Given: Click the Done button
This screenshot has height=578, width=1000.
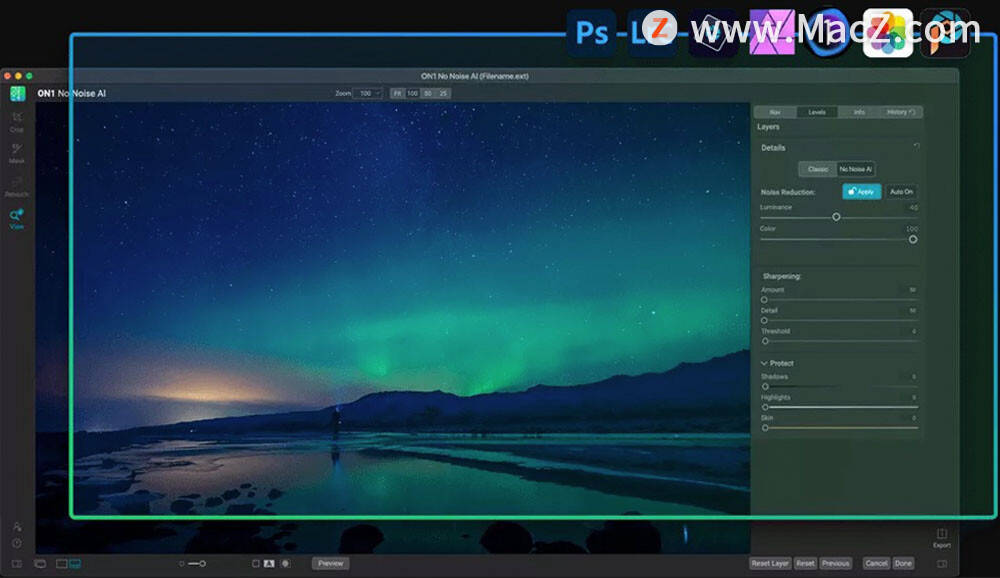Looking at the screenshot, I should pyautogui.click(x=903, y=563).
